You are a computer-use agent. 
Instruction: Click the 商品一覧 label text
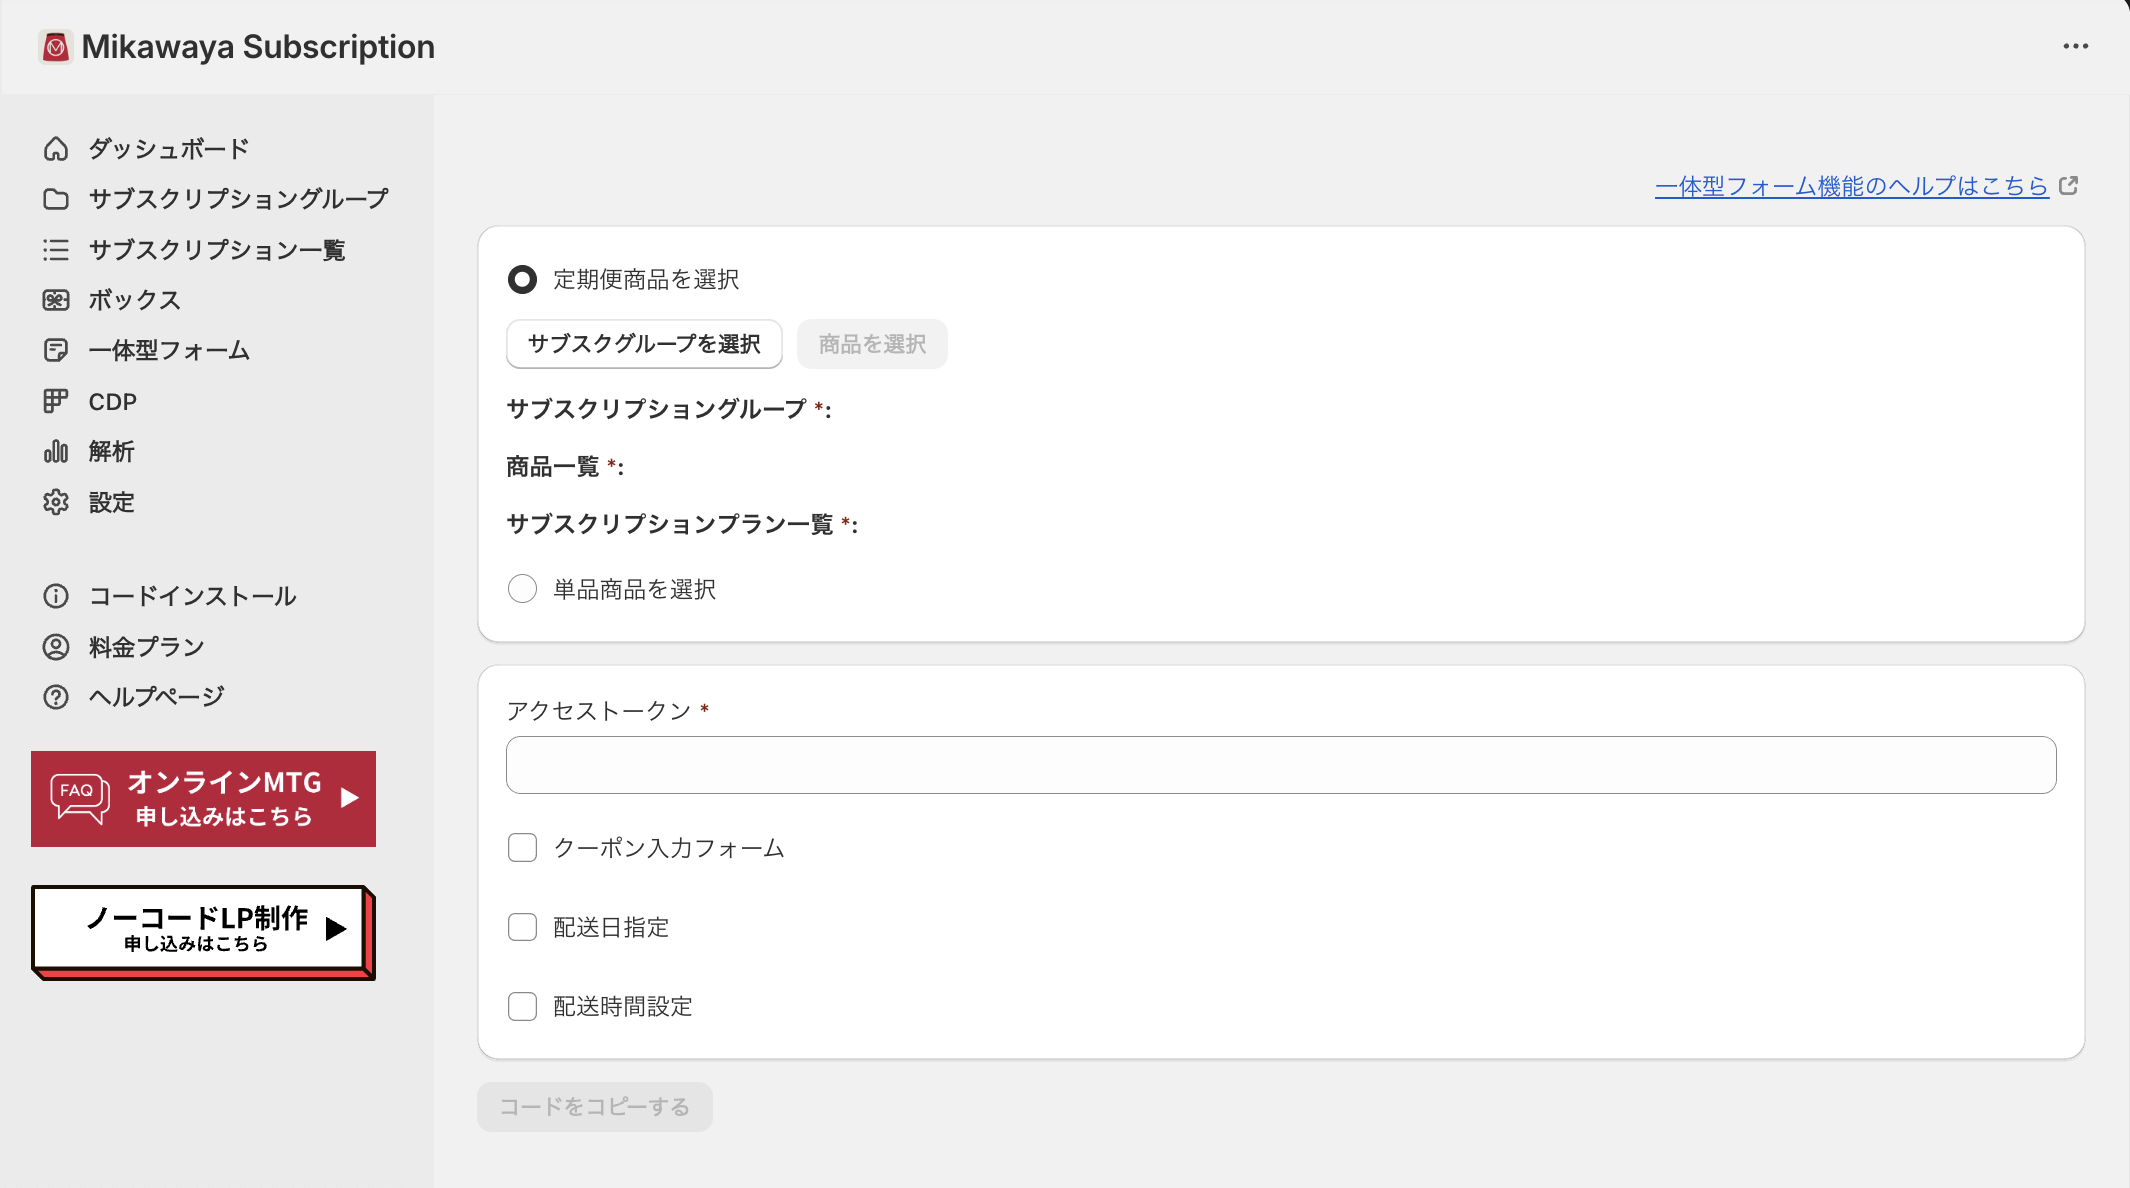point(553,467)
